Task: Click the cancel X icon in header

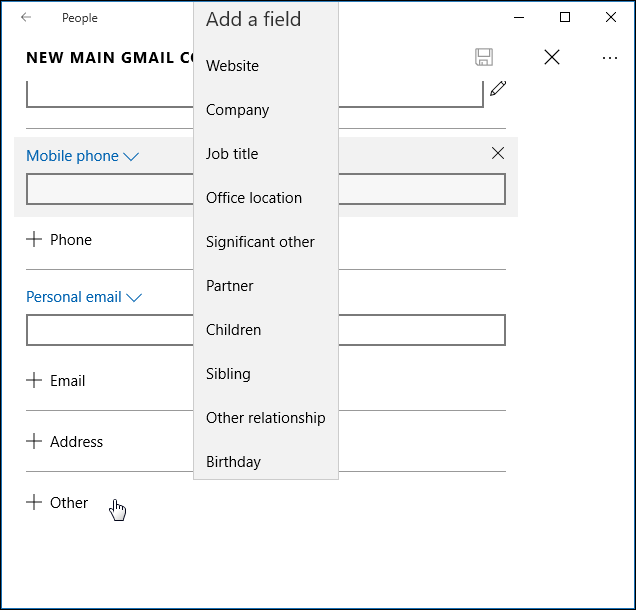Action: click(552, 57)
